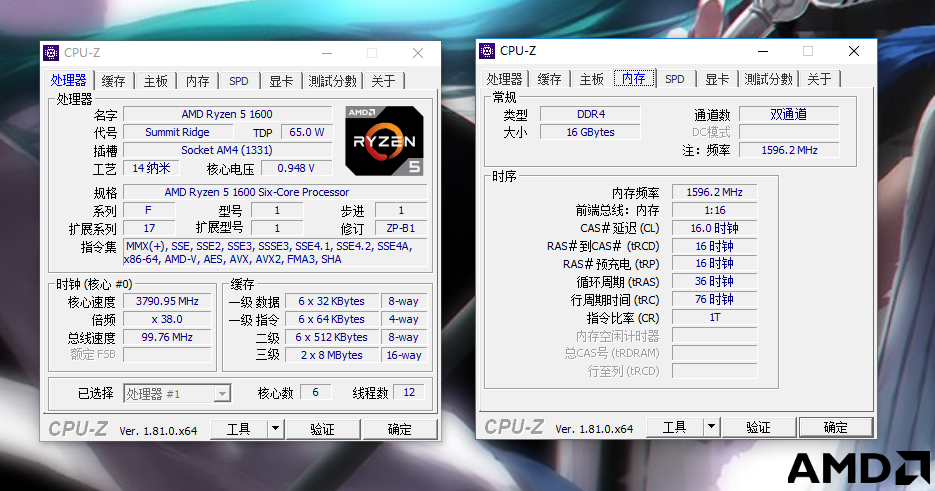
Task: Switch to 主板 tab in right CPU-Z window
Action: pyautogui.click(x=592, y=79)
